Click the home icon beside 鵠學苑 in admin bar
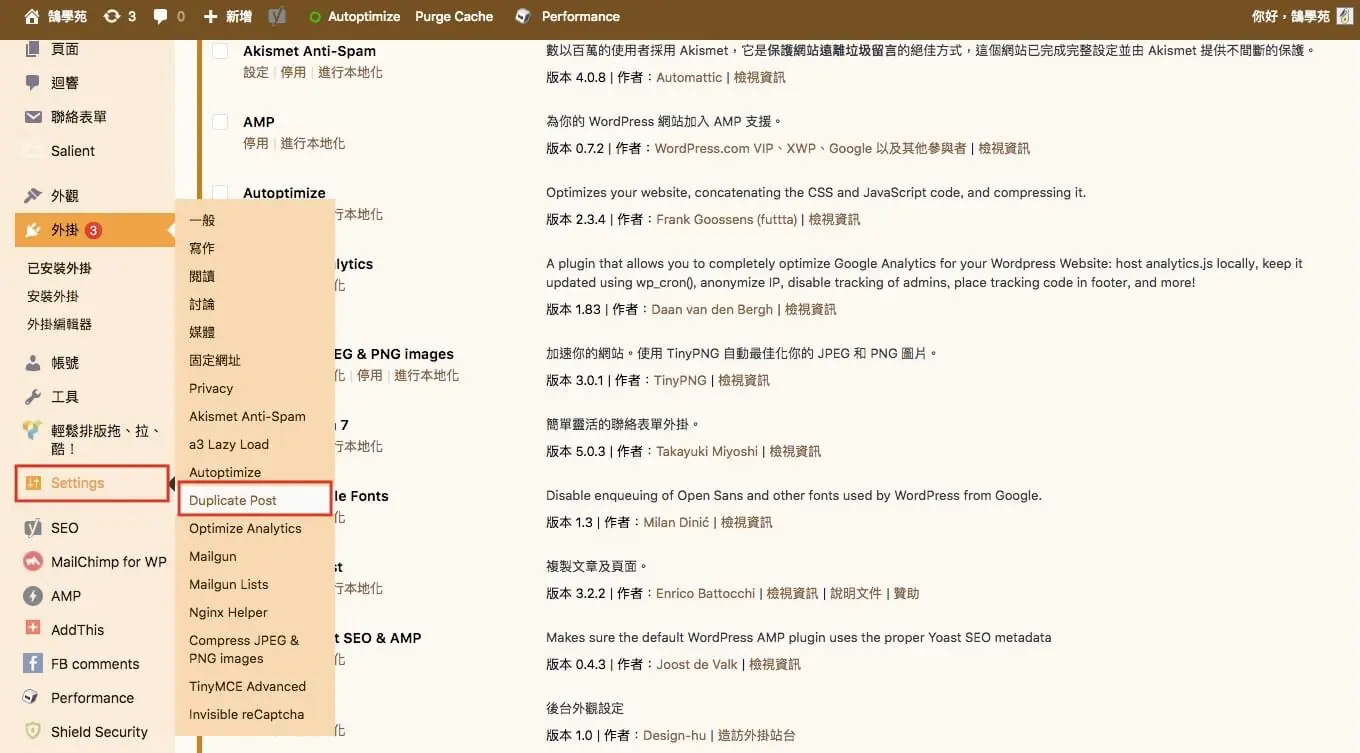1360x753 pixels. click(32, 16)
